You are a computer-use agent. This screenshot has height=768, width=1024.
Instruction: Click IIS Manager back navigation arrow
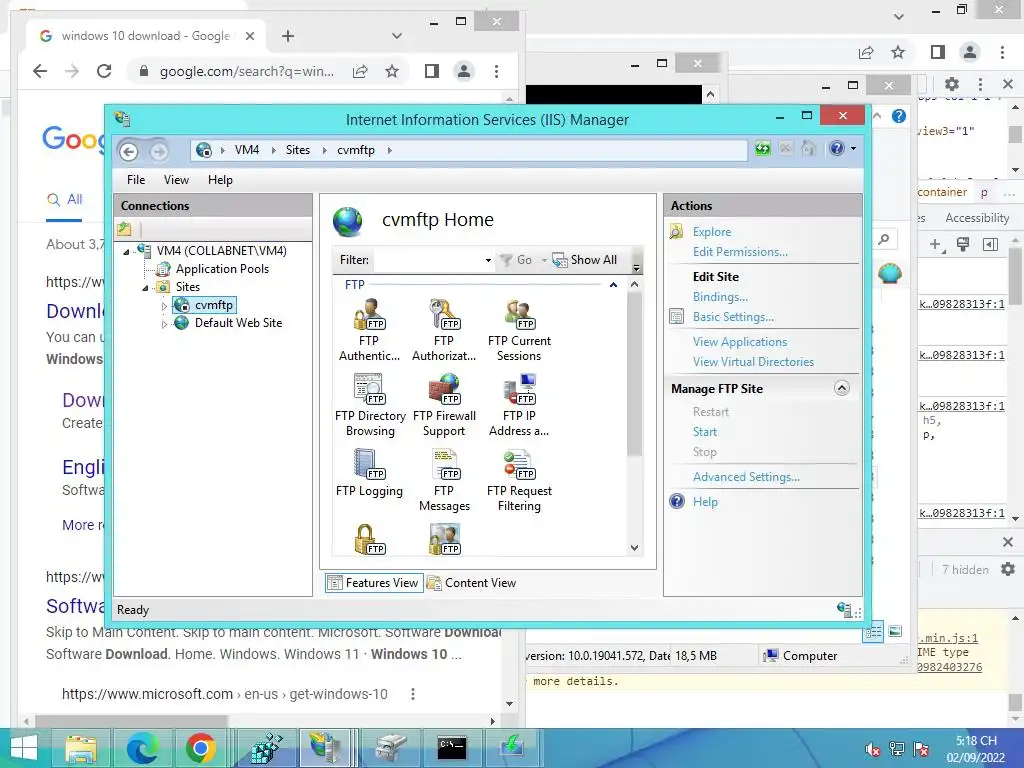129,152
